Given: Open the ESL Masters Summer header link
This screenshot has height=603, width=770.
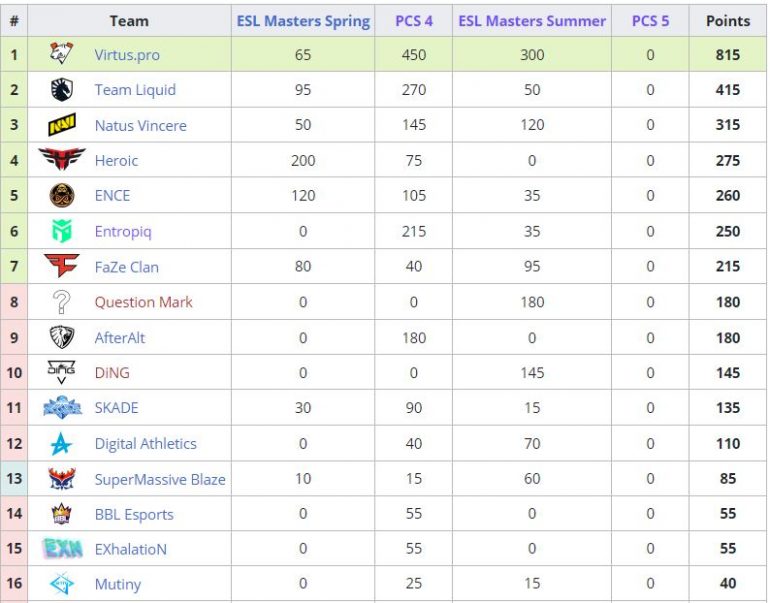Looking at the screenshot, I should pyautogui.click(x=532, y=21).
